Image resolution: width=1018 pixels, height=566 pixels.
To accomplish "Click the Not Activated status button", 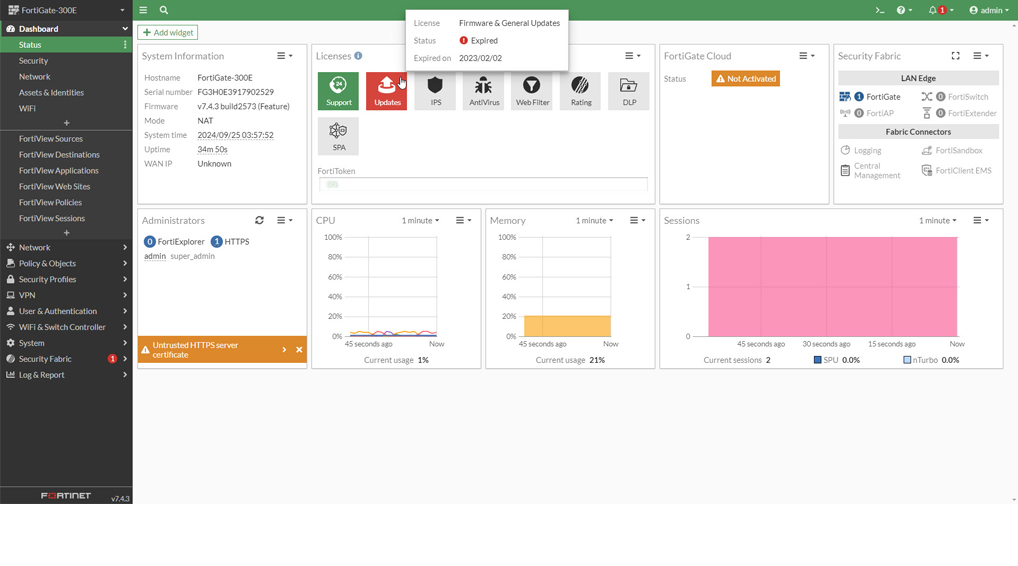I will coord(745,79).
